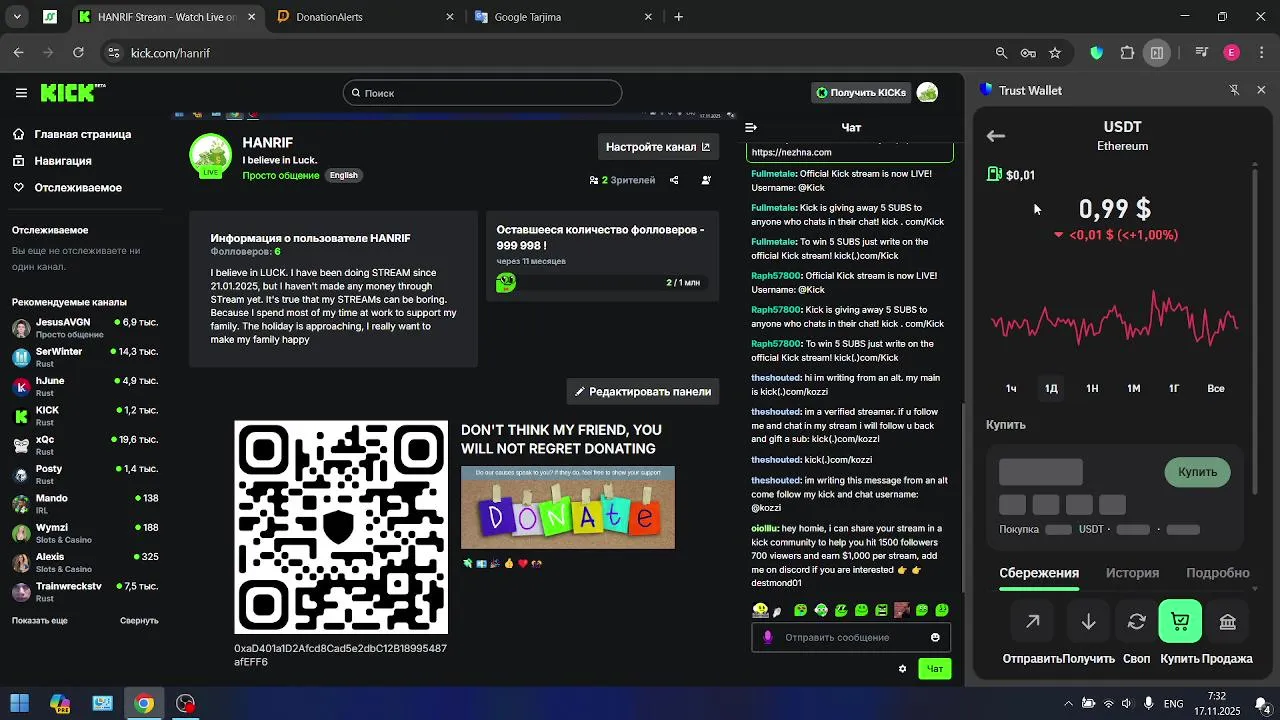The height and width of the screenshot is (720, 1280).
Task: Select the Все chart range
Action: [1216, 388]
